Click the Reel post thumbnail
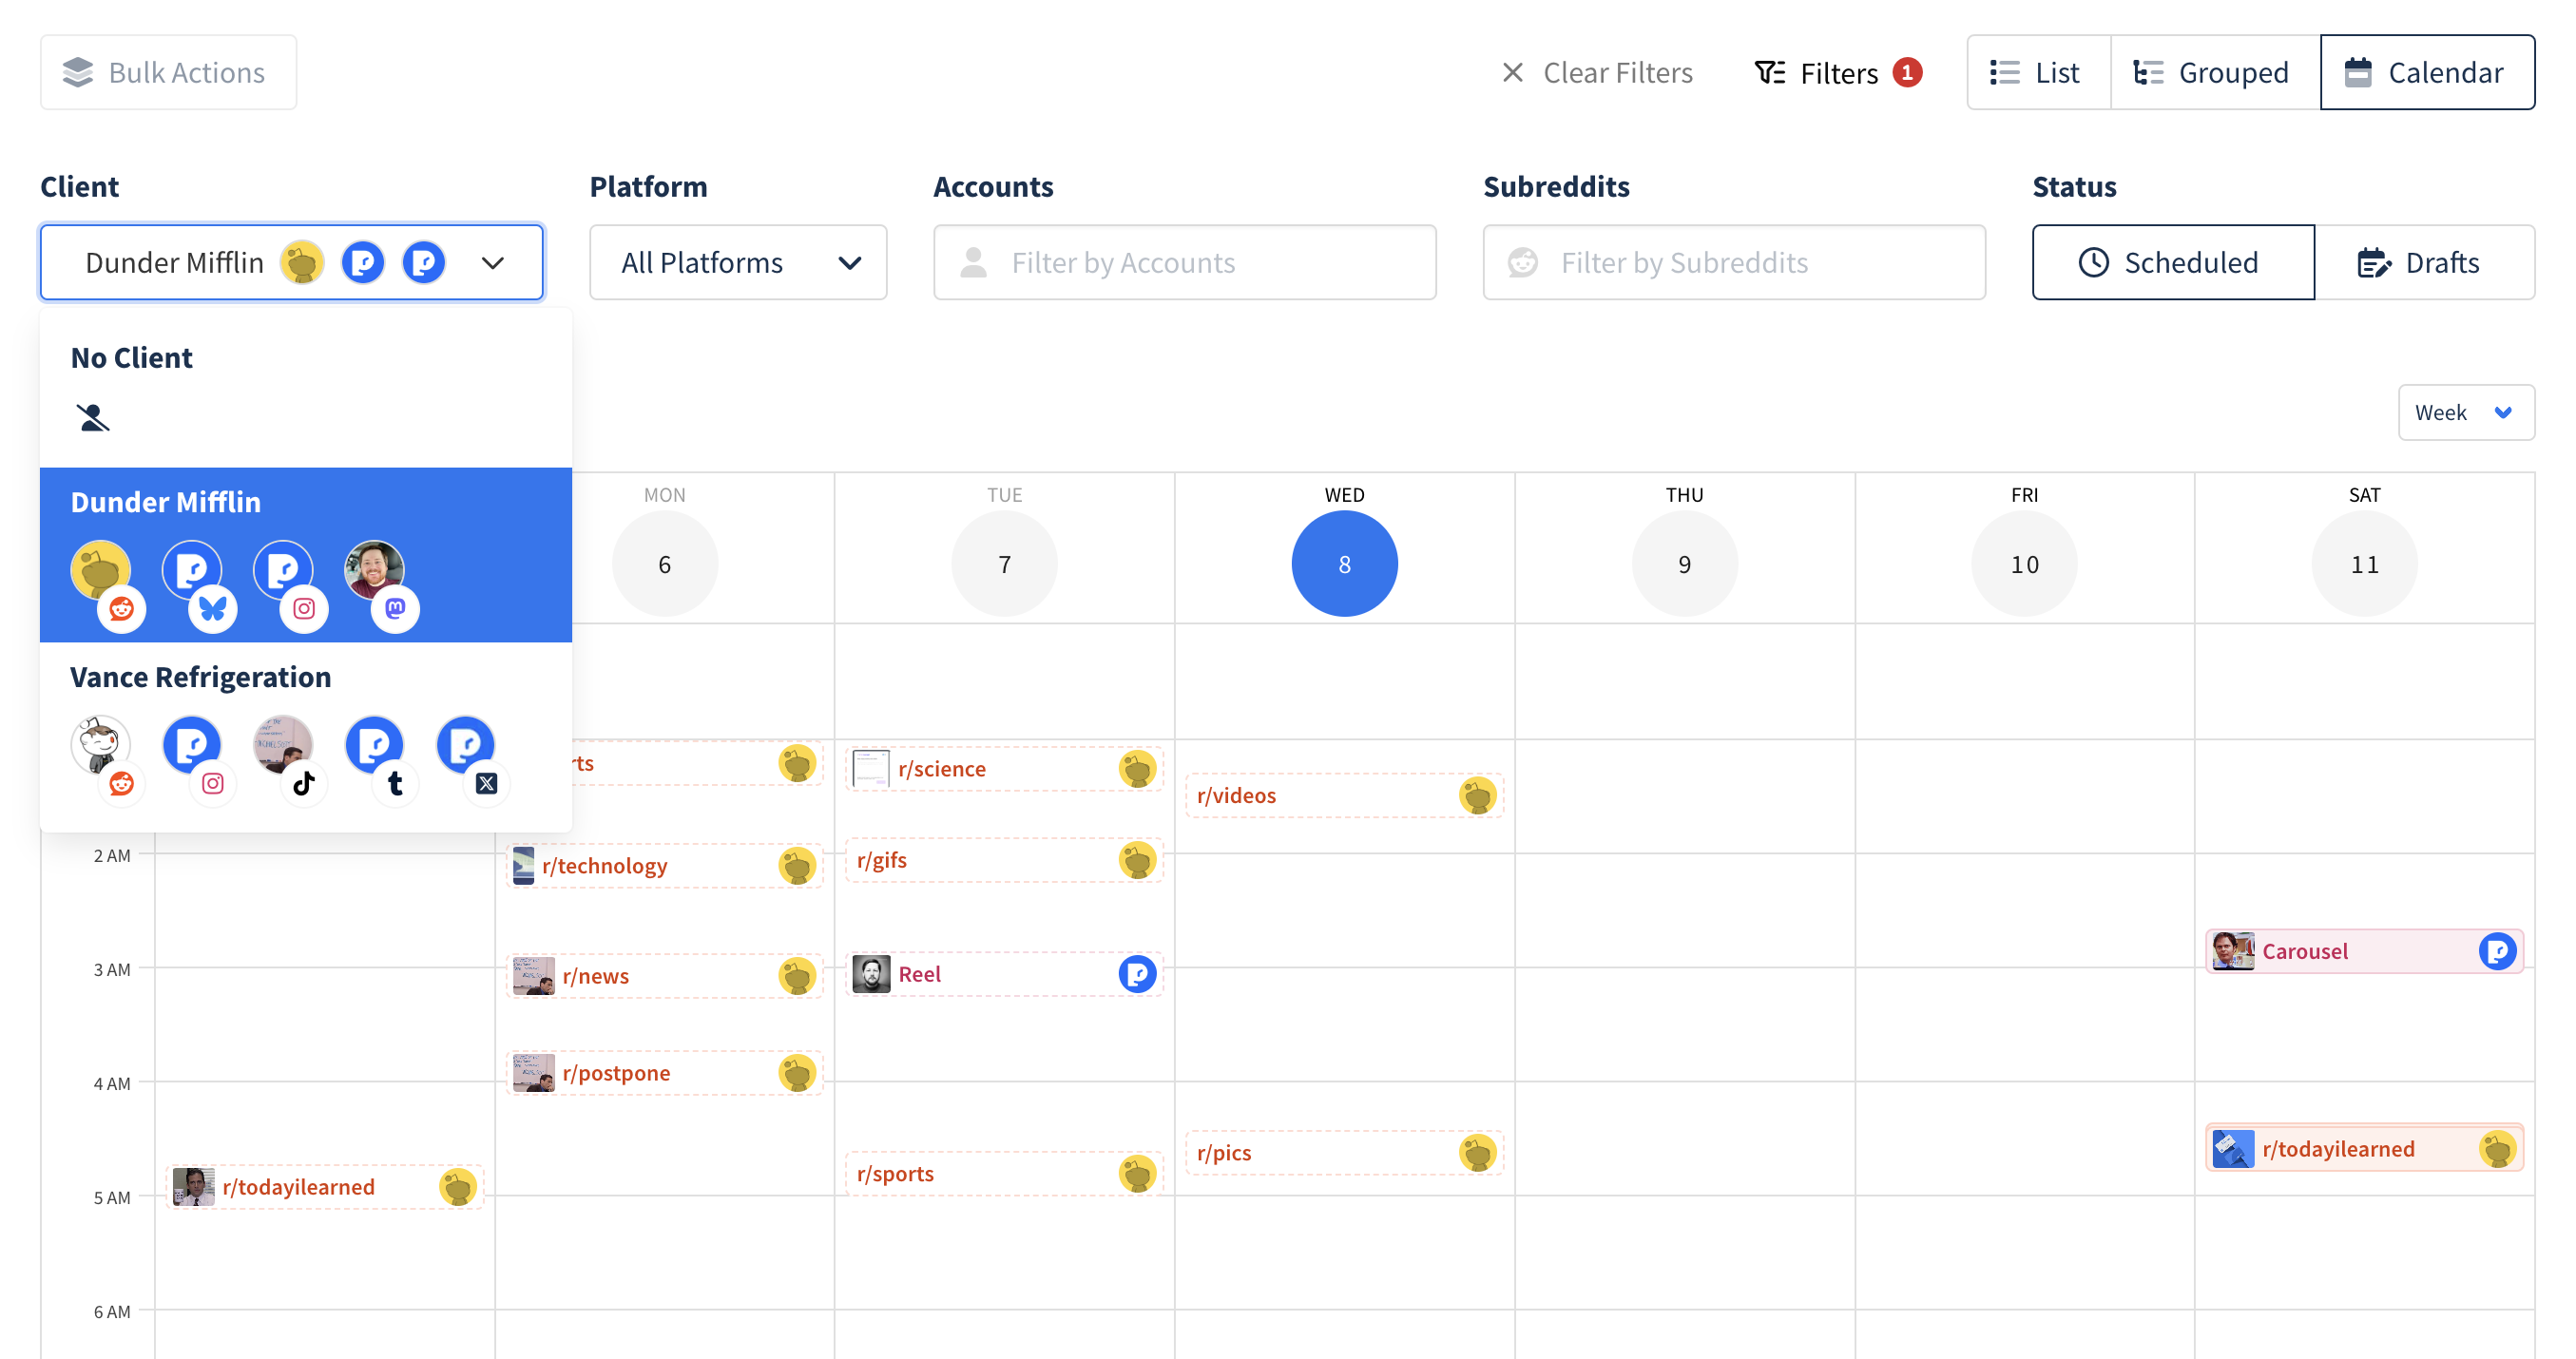The width and height of the screenshot is (2576, 1359). 871,974
